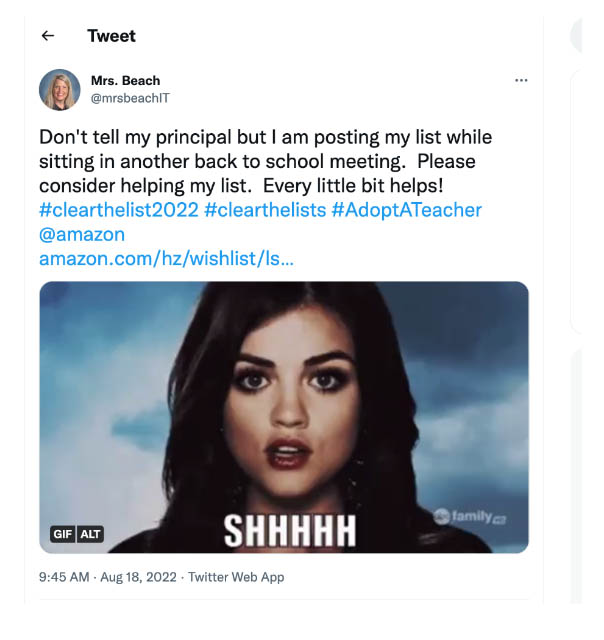Click the back arrow icon

point(48,36)
